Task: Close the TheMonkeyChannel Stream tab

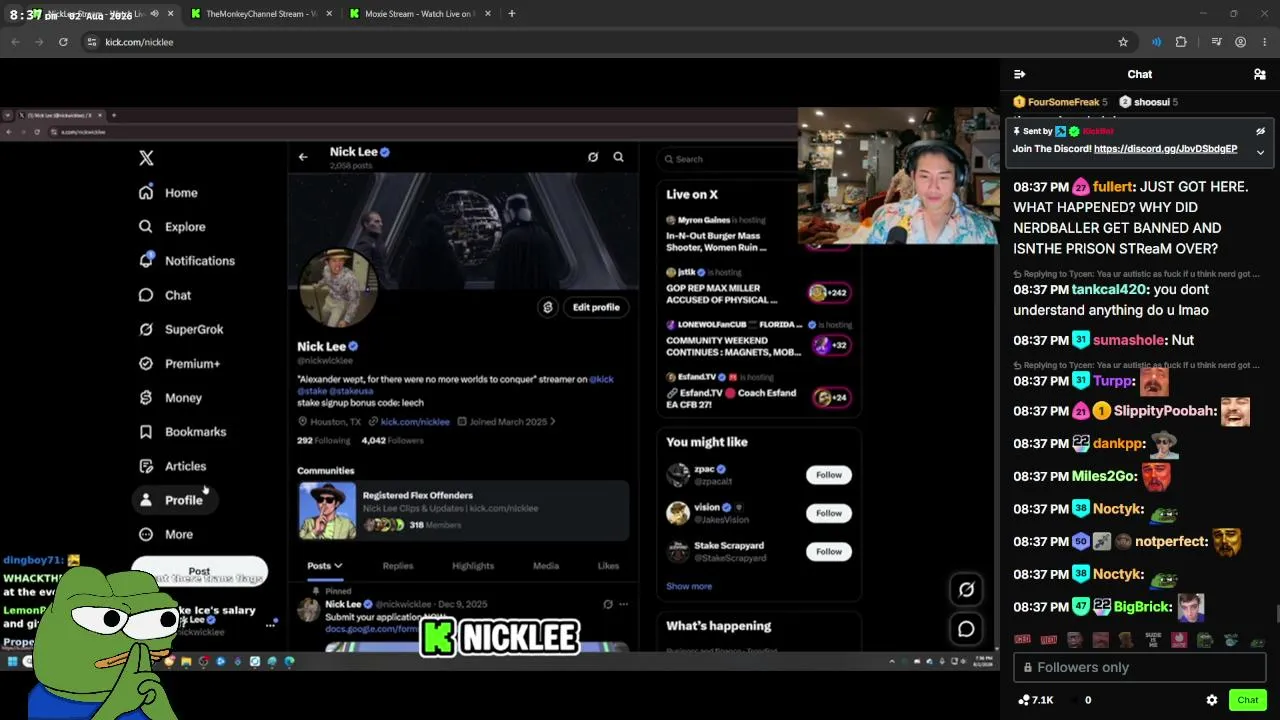Action: (x=327, y=14)
